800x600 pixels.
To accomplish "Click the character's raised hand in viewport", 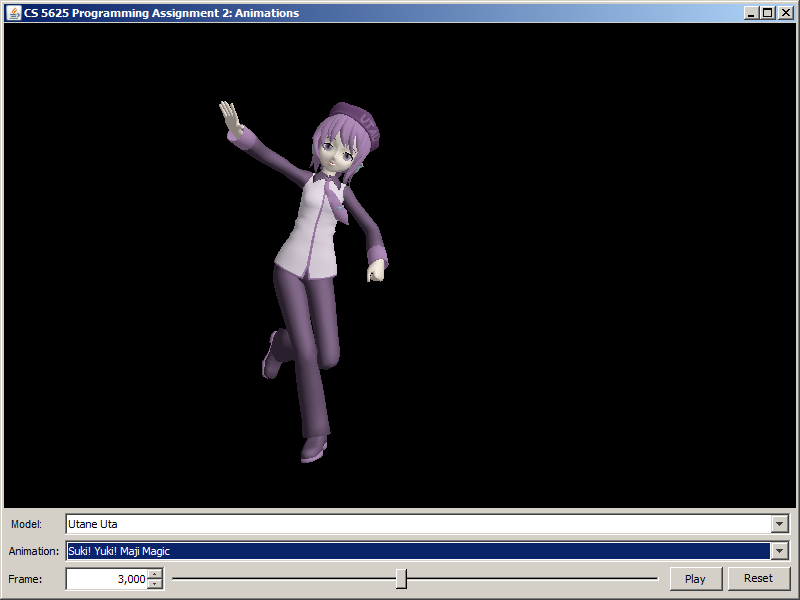I will click(232, 119).
